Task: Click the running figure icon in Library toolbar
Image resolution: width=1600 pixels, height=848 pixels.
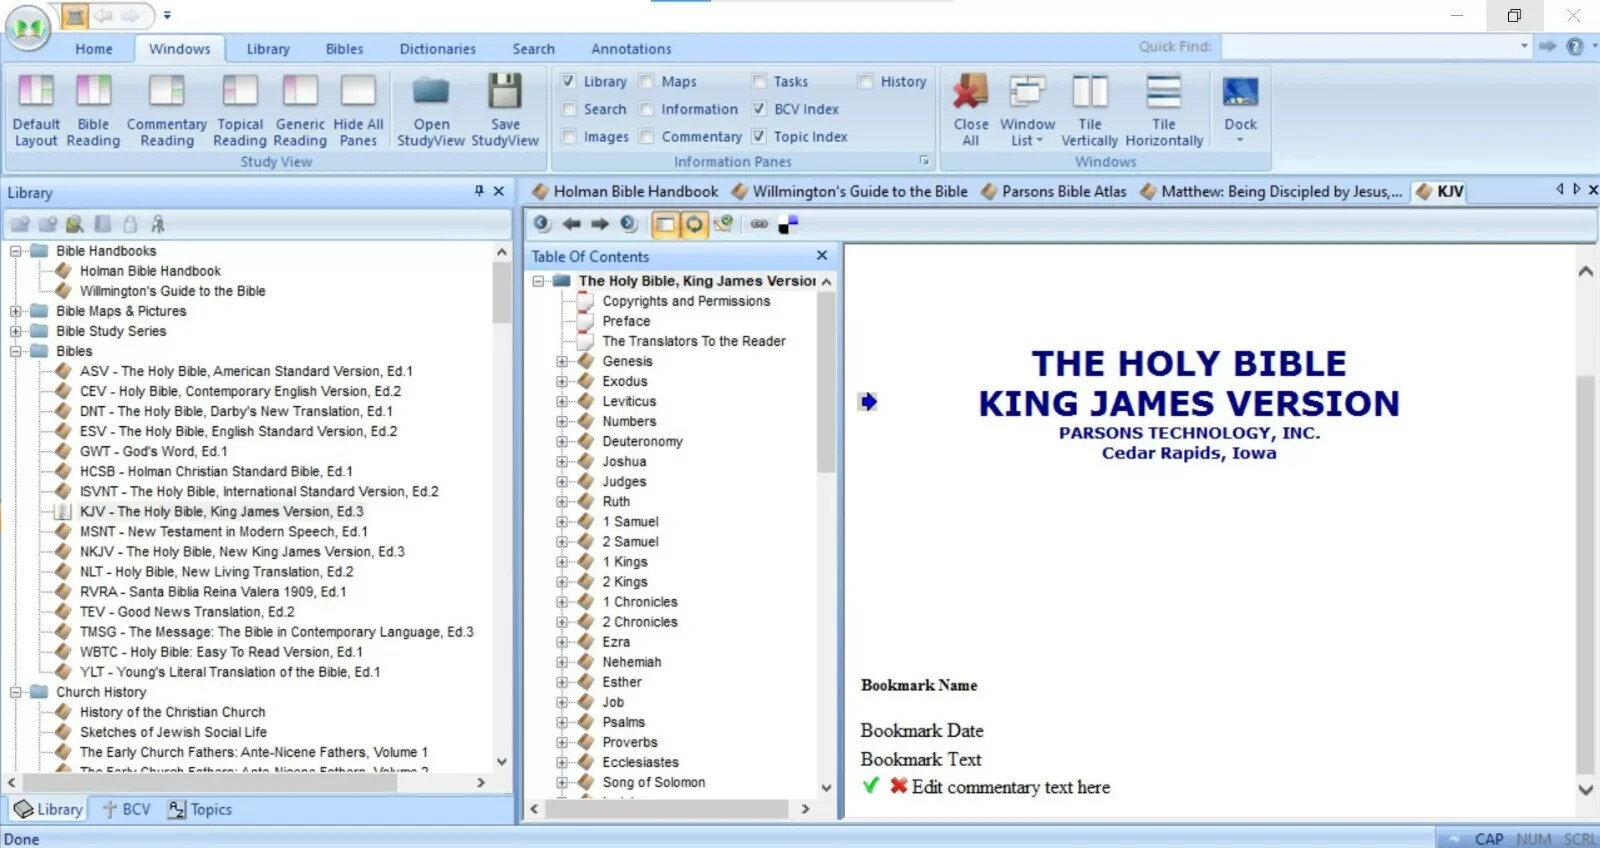Action: 157,224
